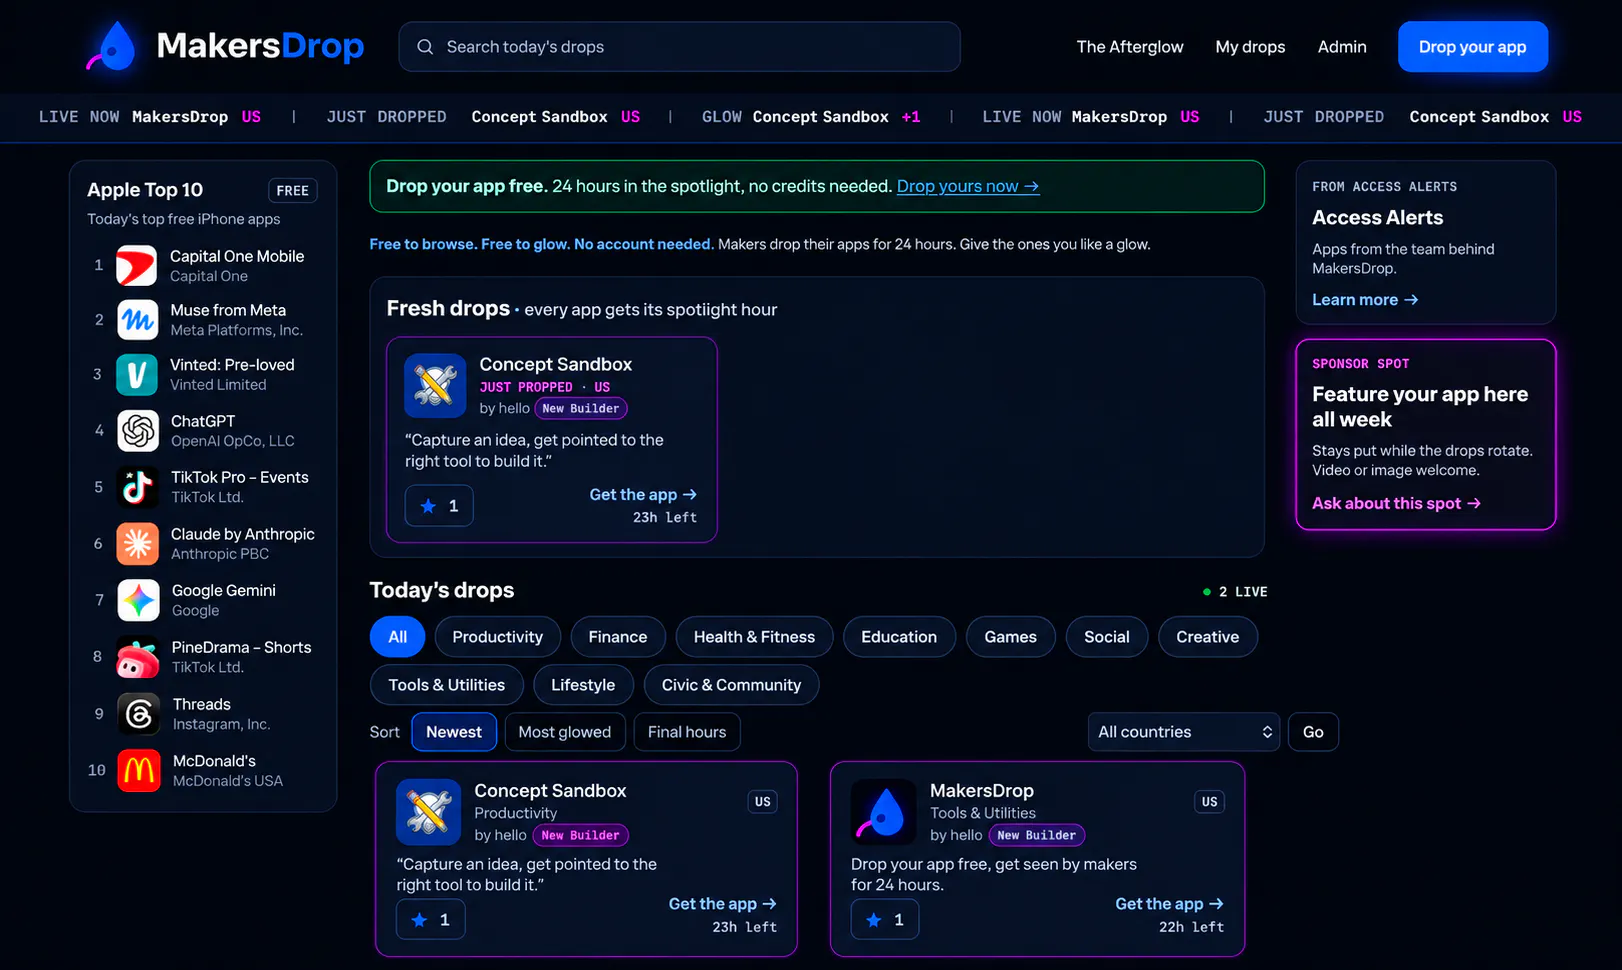Open the ChatGPT app icon
Screen dimensions: 1622x970
(138, 431)
